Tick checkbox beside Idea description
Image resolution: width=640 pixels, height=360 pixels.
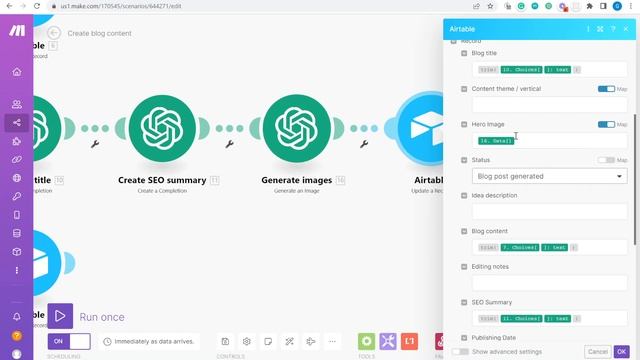pyautogui.click(x=464, y=196)
